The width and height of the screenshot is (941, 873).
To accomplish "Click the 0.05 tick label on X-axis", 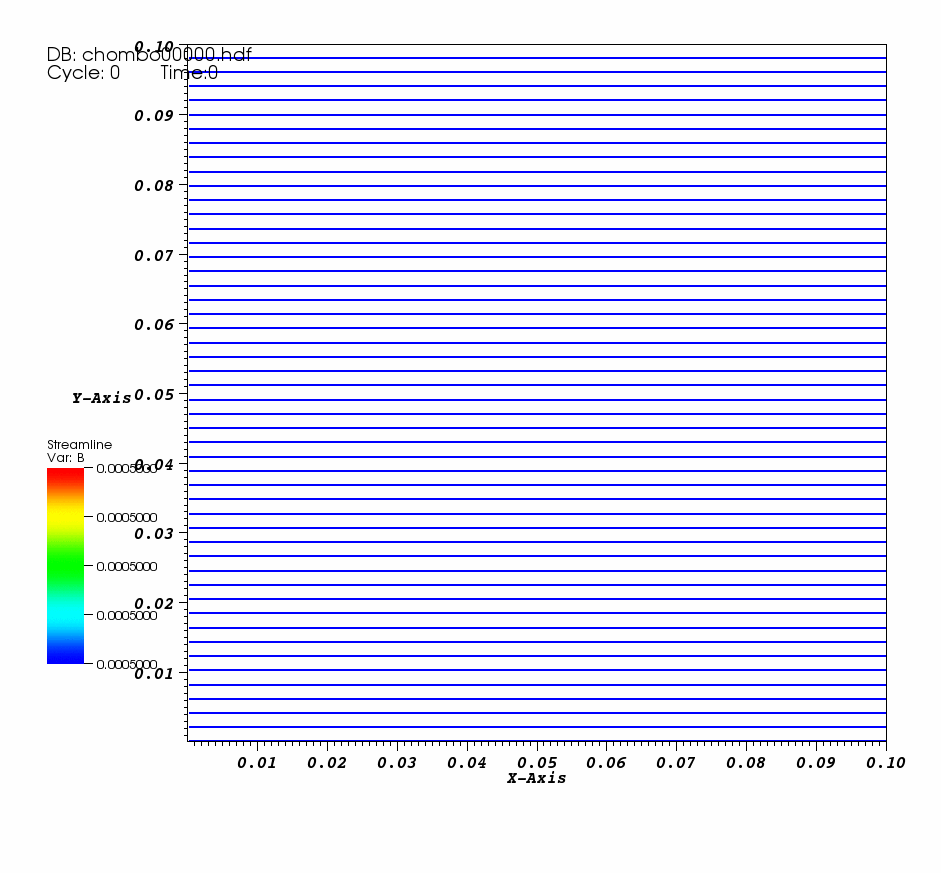I will coord(537,763).
